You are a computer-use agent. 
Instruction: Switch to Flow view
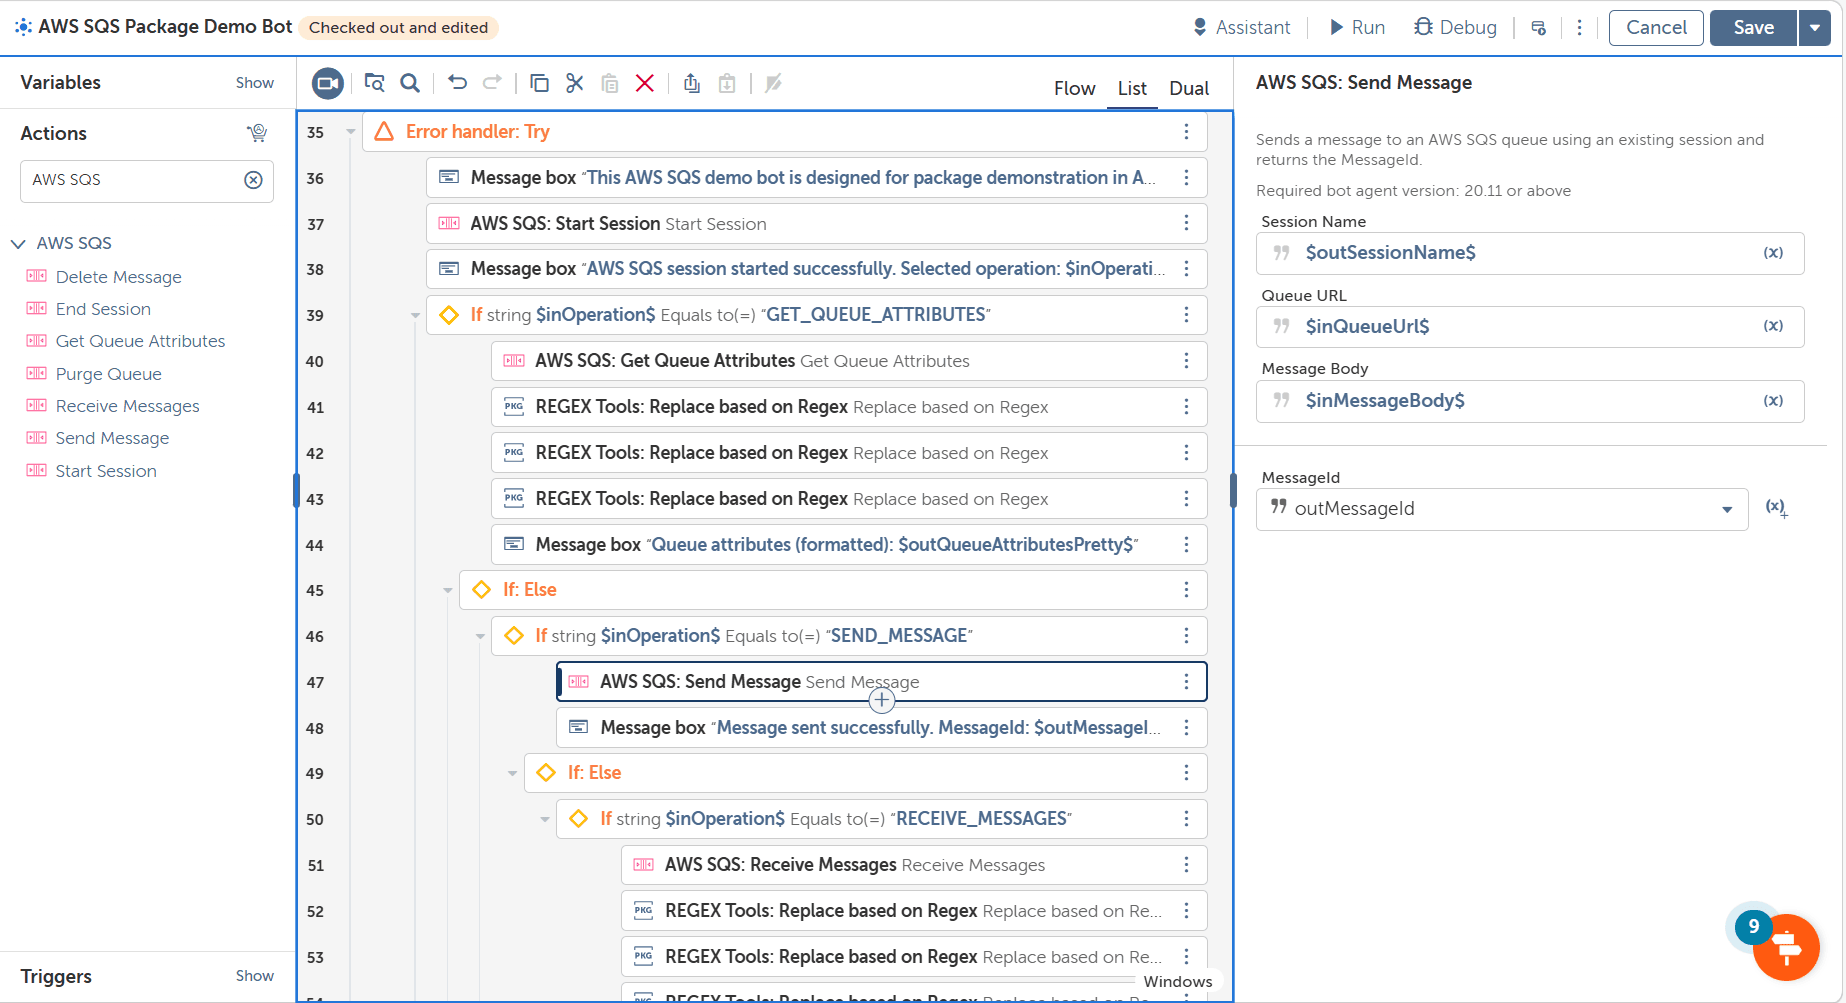click(x=1074, y=88)
